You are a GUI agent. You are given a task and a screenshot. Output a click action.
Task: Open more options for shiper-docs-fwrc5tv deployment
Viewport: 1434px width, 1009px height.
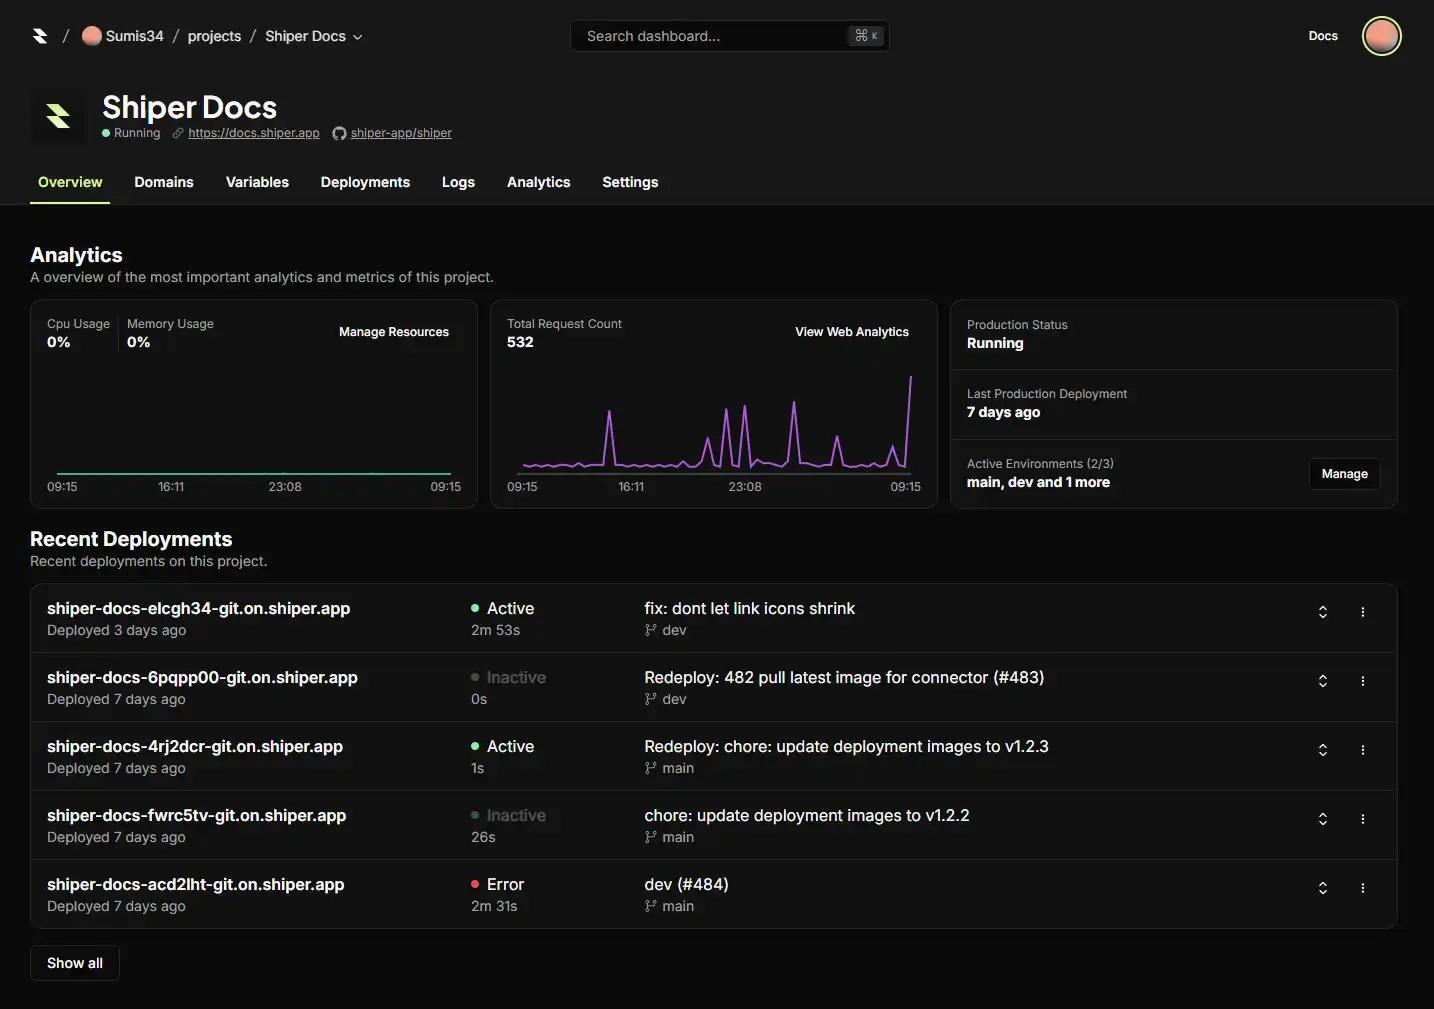point(1363,819)
